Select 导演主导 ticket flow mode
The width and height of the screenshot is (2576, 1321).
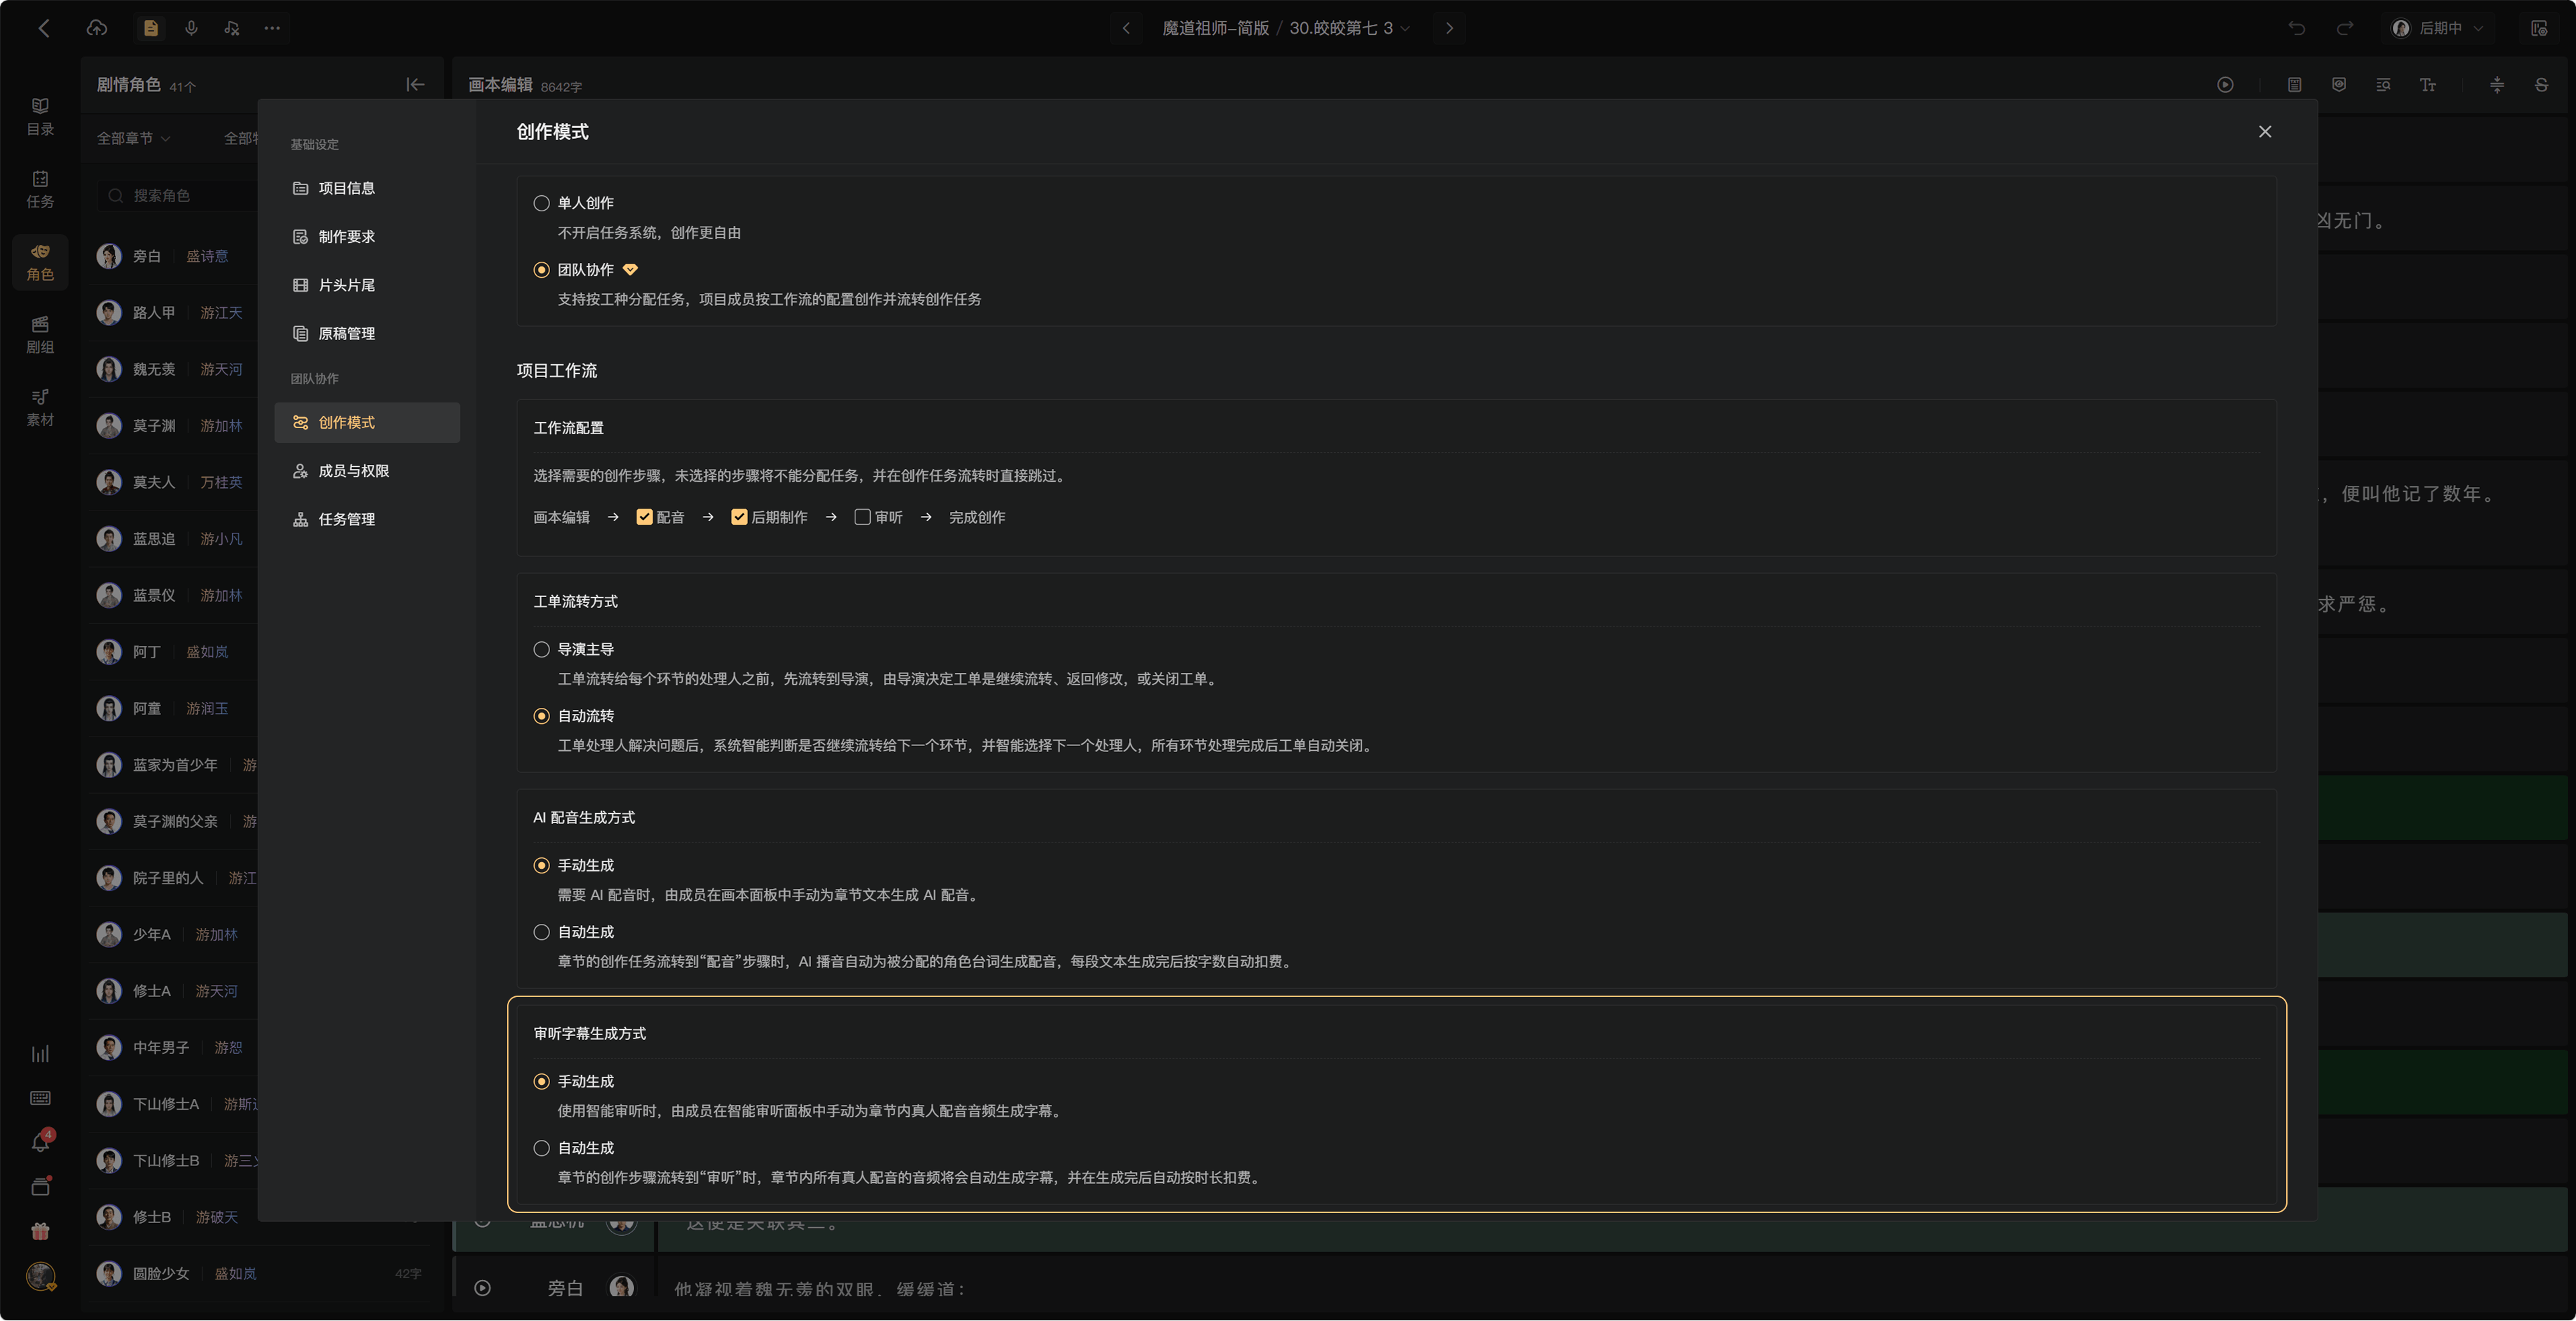pyautogui.click(x=541, y=650)
